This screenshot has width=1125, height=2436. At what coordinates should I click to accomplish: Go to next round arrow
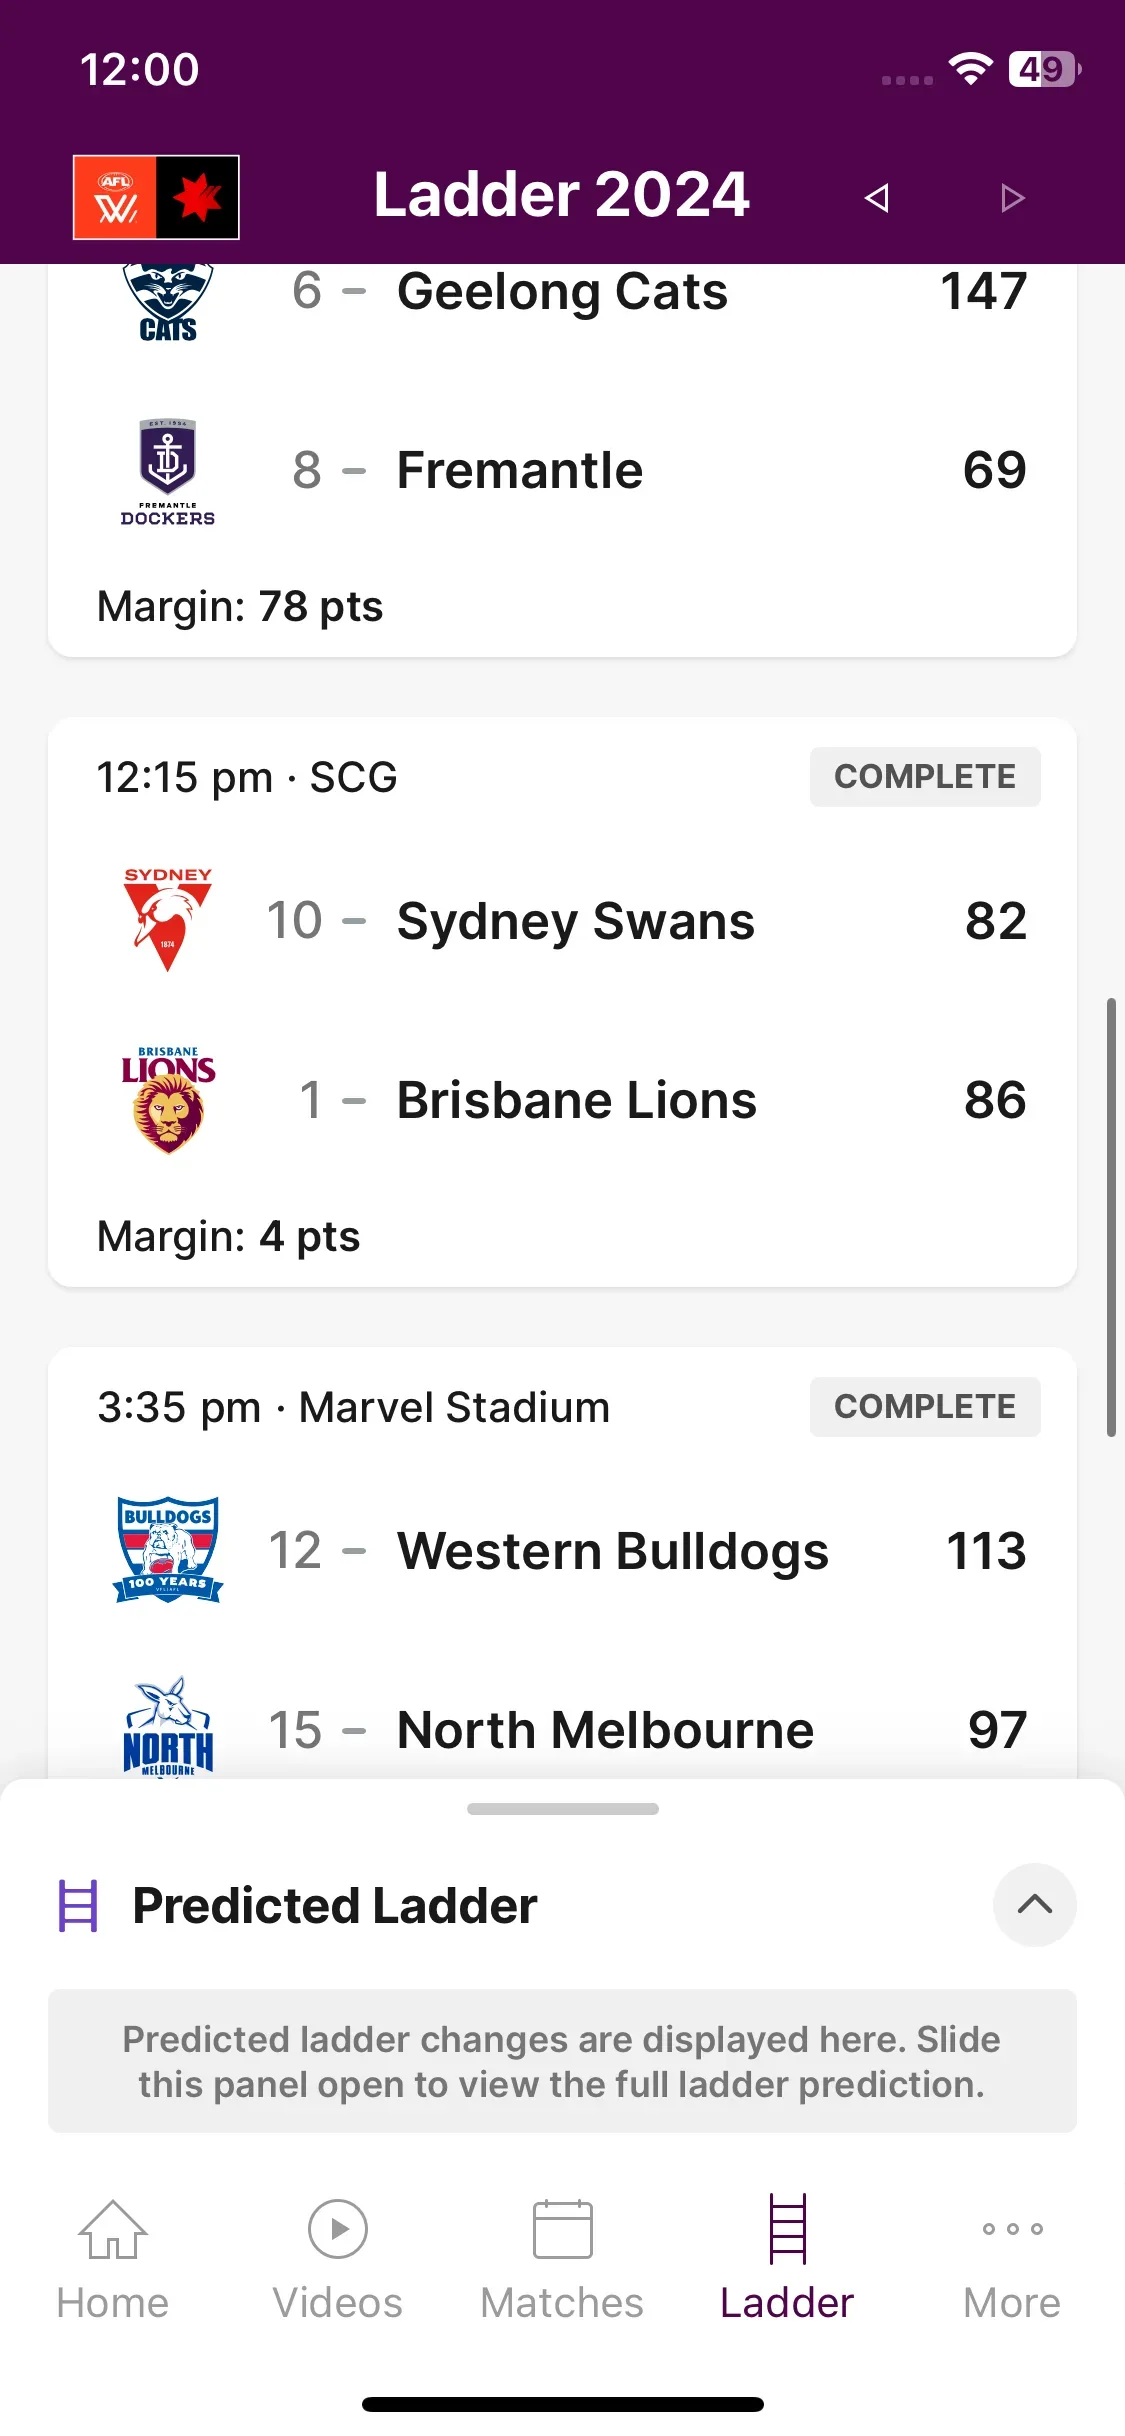[x=1012, y=198]
